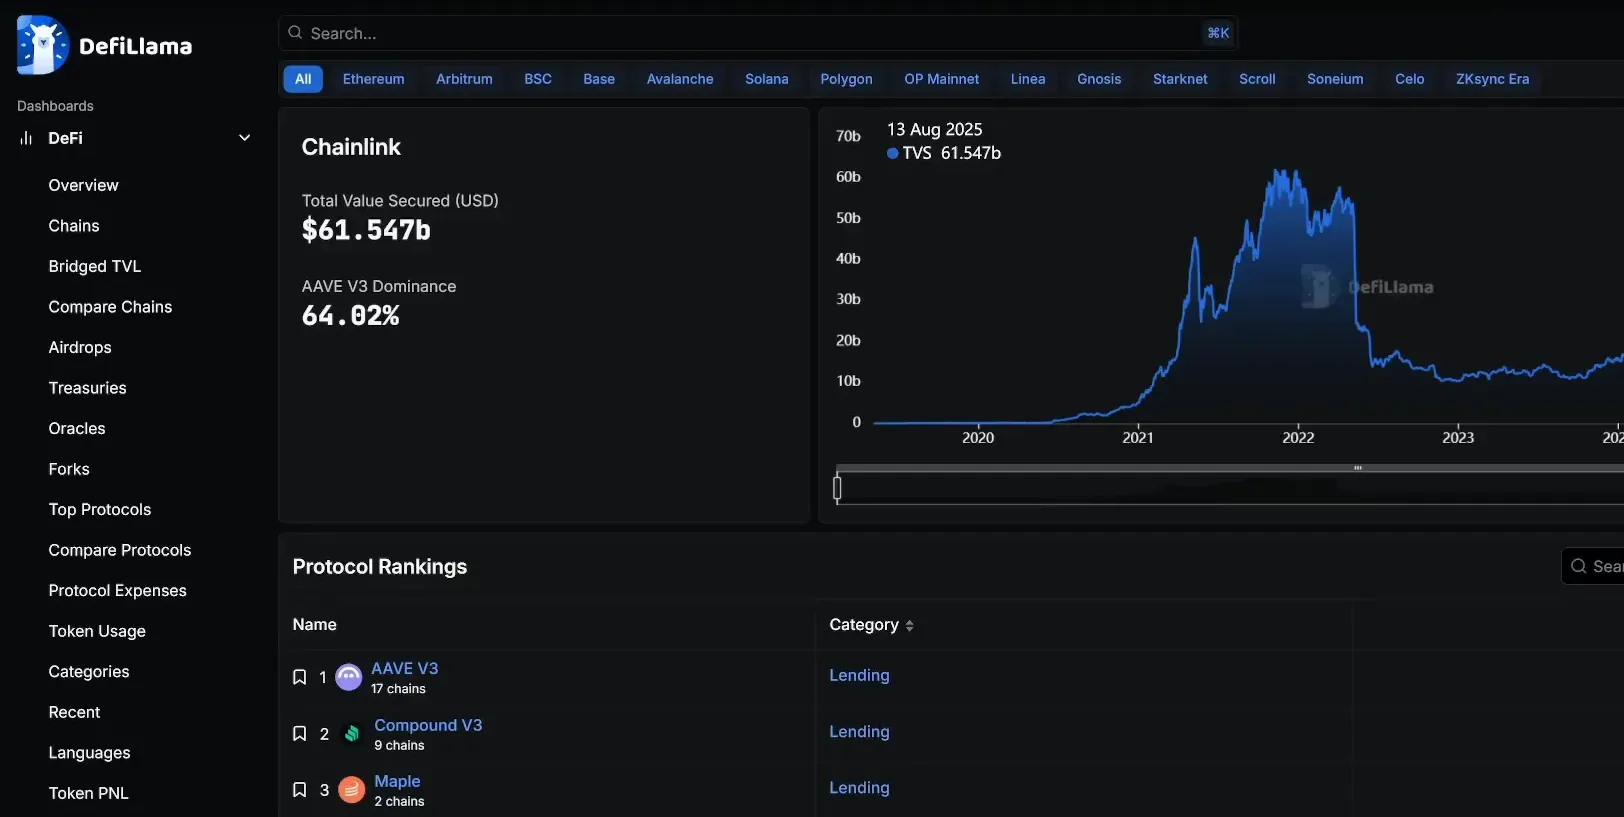Viewport: 1624px width, 817px height.
Task: Click the Maple logo icon
Action: [x=351, y=790]
